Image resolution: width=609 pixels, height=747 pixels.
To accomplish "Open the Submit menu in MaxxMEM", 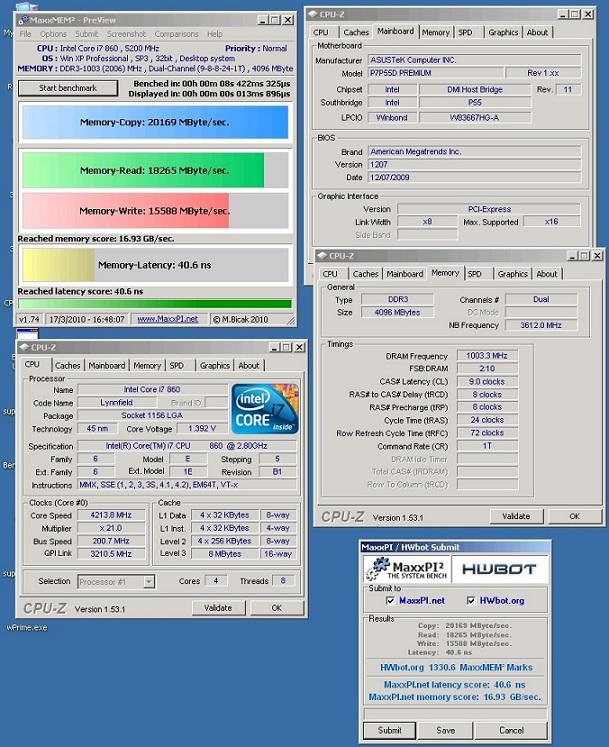I will [87, 34].
